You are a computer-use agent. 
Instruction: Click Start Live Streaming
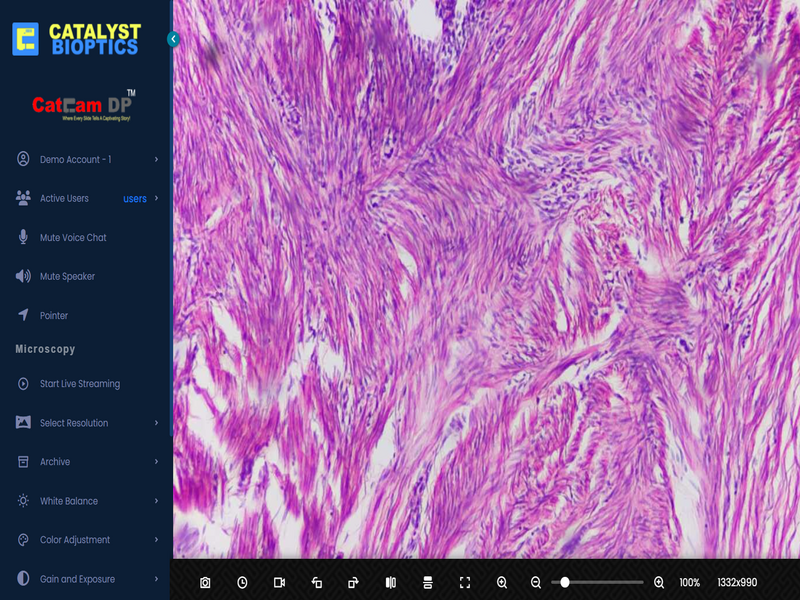click(x=79, y=384)
